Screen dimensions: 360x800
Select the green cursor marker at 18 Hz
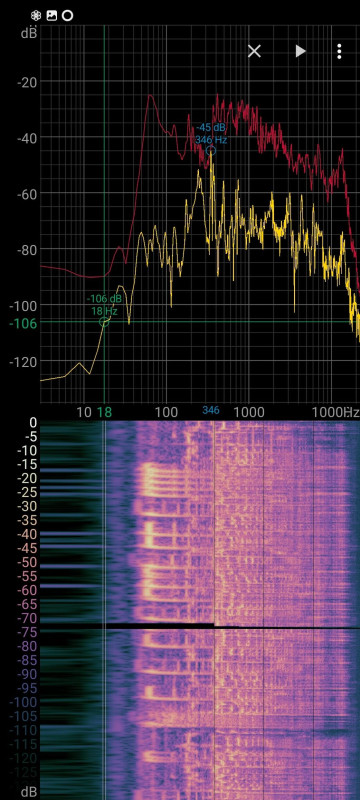[x=104, y=322]
